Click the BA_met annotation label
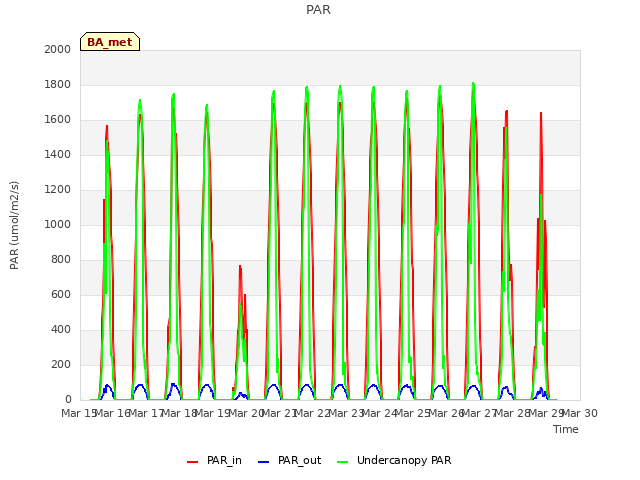 [110, 42]
